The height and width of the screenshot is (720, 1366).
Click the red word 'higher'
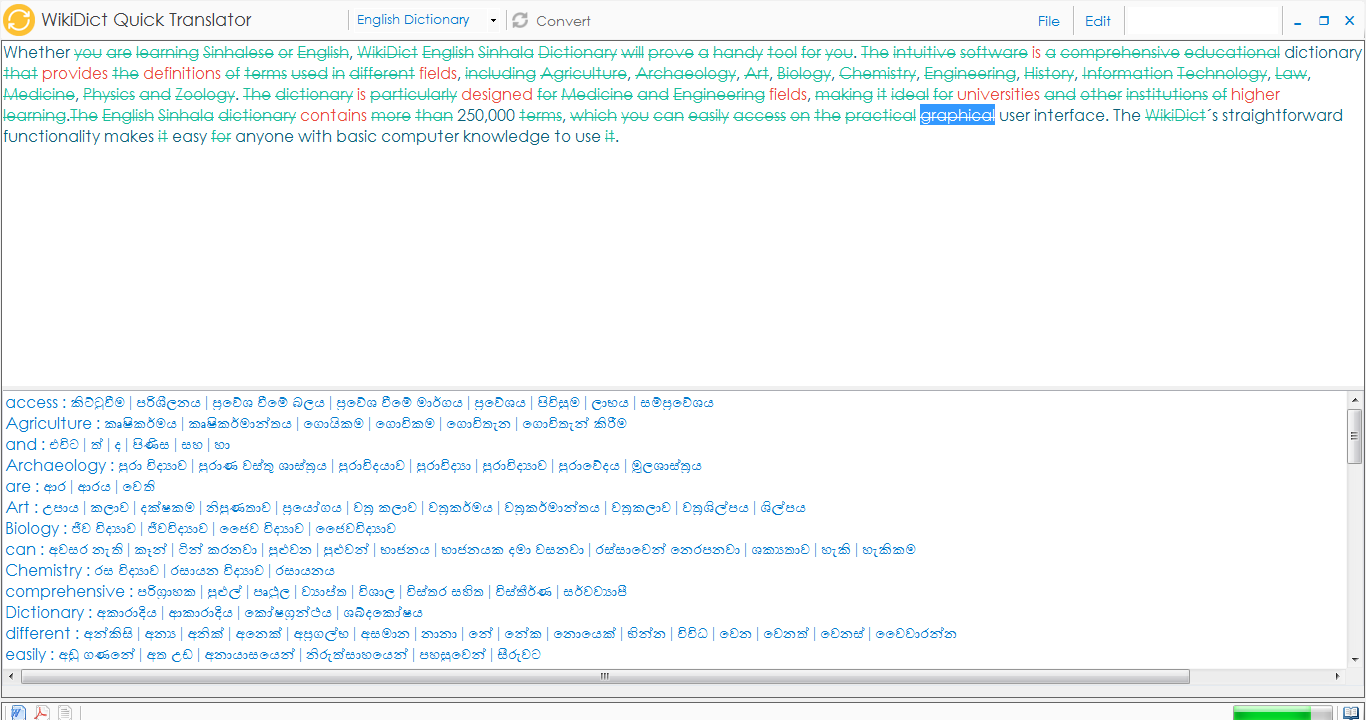pyautogui.click(x=1255, y=94)
